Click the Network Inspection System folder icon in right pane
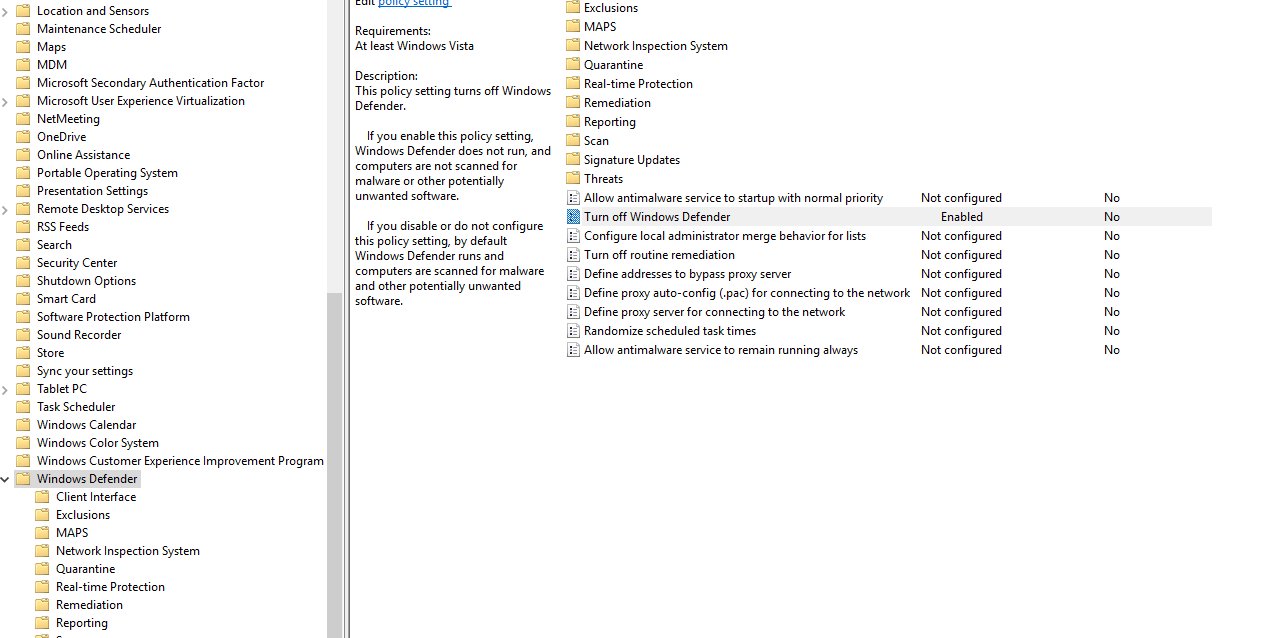The height and width of the screenshot is (638, 1266). click(x=573, y=46)
